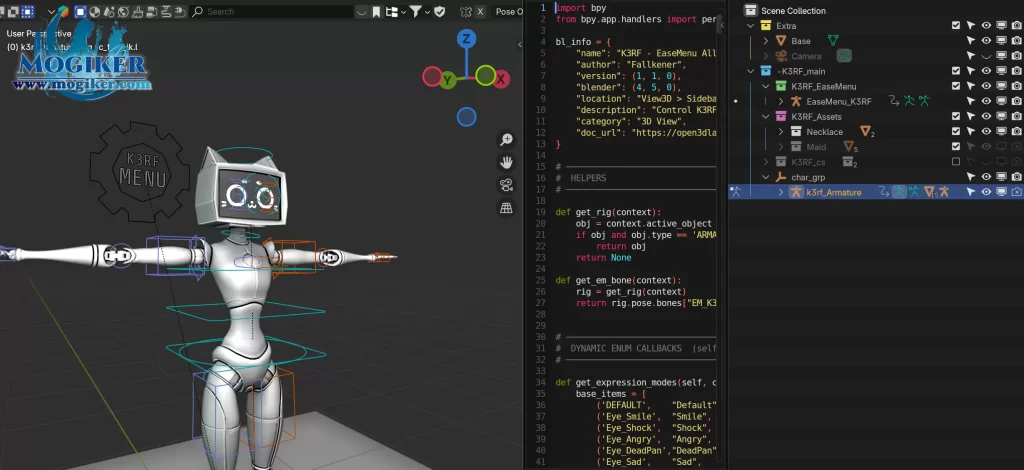Screen dimensions: 1024x470
Task: Expand the k3rf_Armature object
Action: (781, 192)
